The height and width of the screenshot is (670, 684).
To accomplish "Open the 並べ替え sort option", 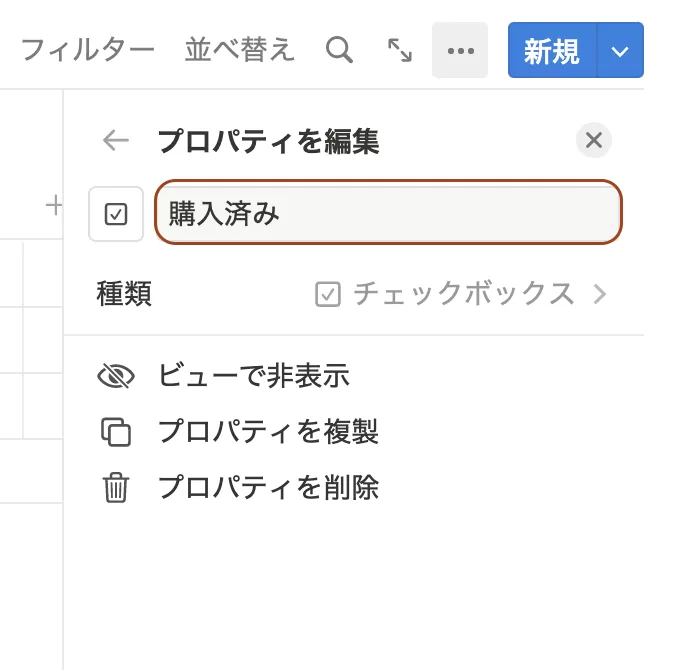I will pyautogui.click(x=239, y=50).
